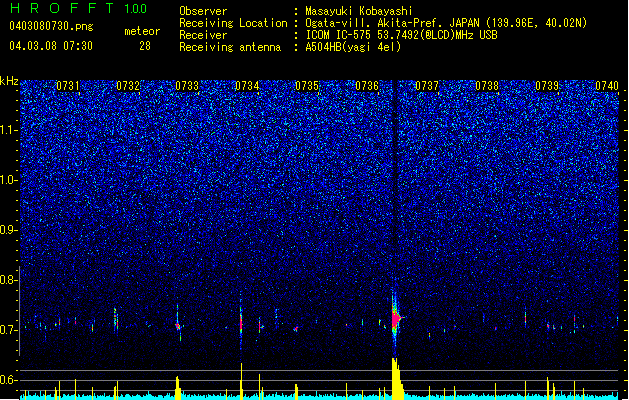629x400 pixels.
Task: Click the Receiver field label
Action: (x=203, y=35)
